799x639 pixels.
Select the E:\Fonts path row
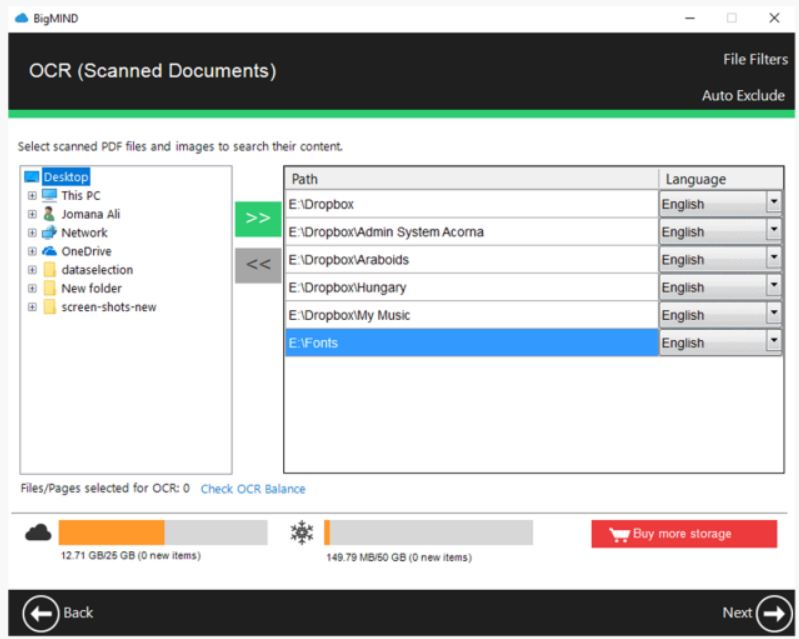click(471, 342)
